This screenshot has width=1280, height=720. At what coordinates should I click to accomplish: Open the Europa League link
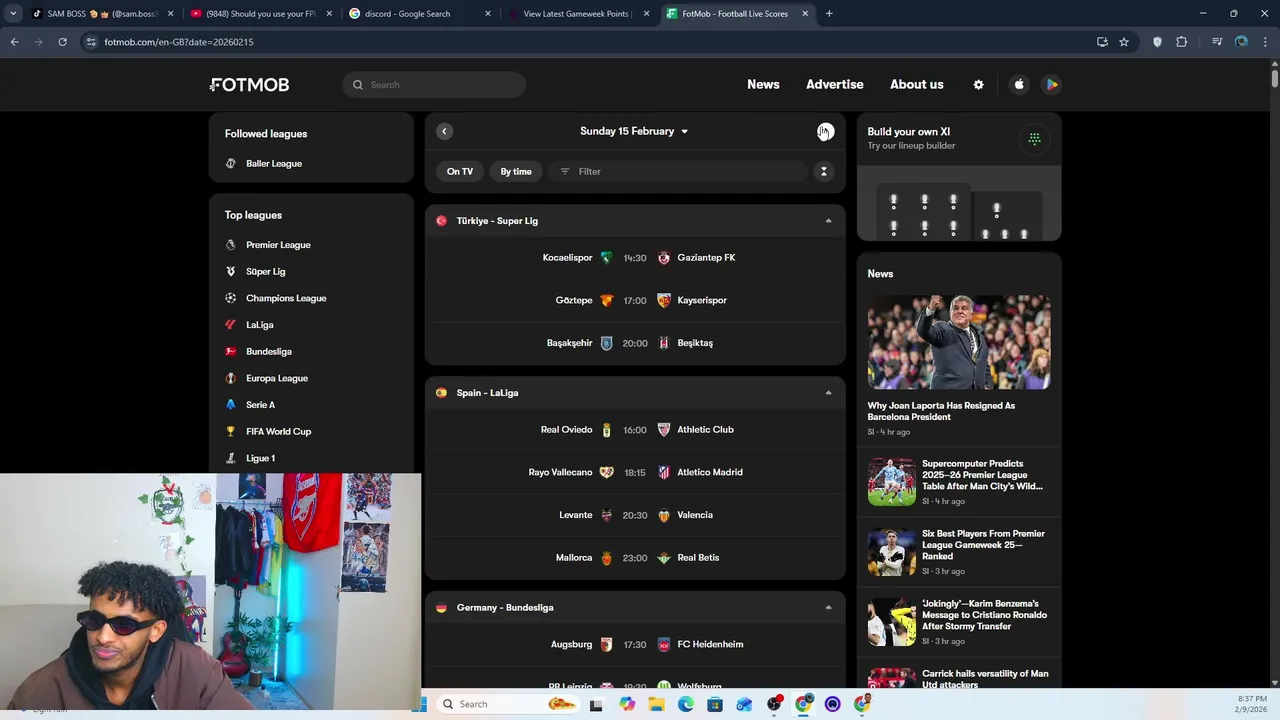tap(277, 378)
